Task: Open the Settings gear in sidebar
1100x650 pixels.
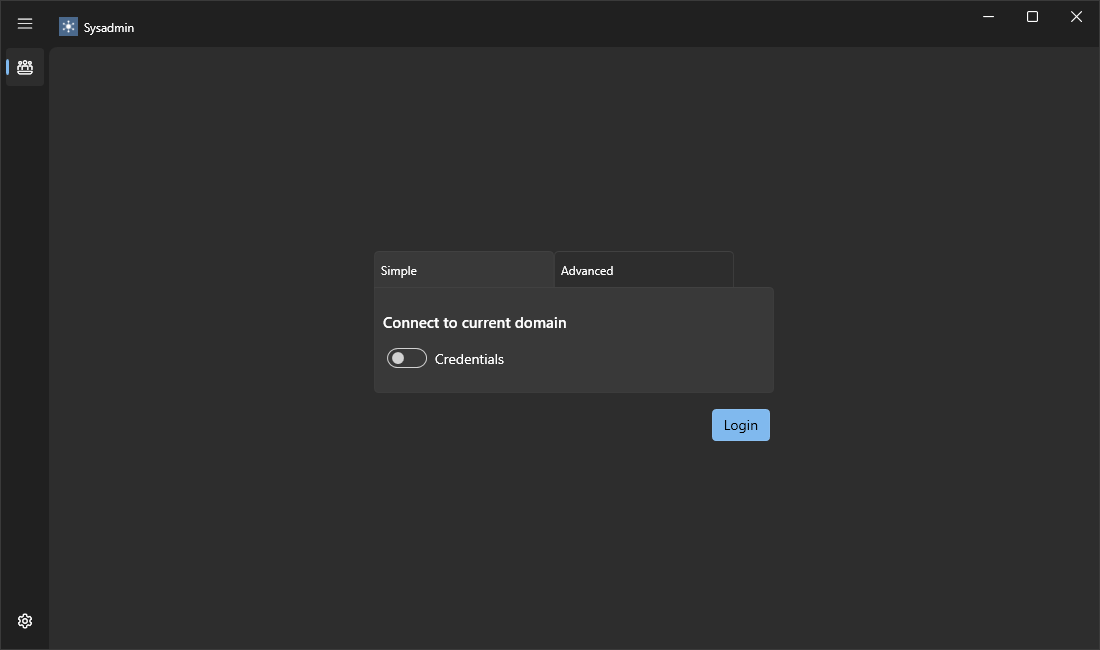Action: pos(25,621)
